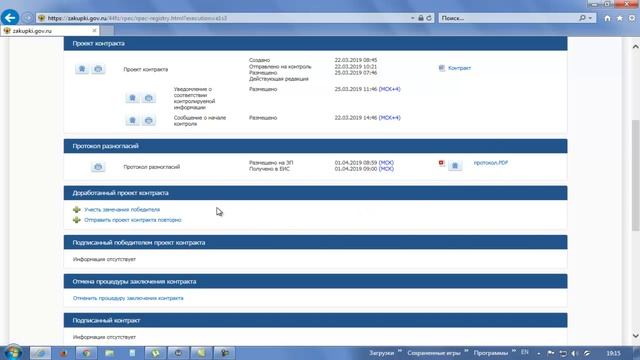View signature of Сообщение о начале контроля

tap(132, 120)
